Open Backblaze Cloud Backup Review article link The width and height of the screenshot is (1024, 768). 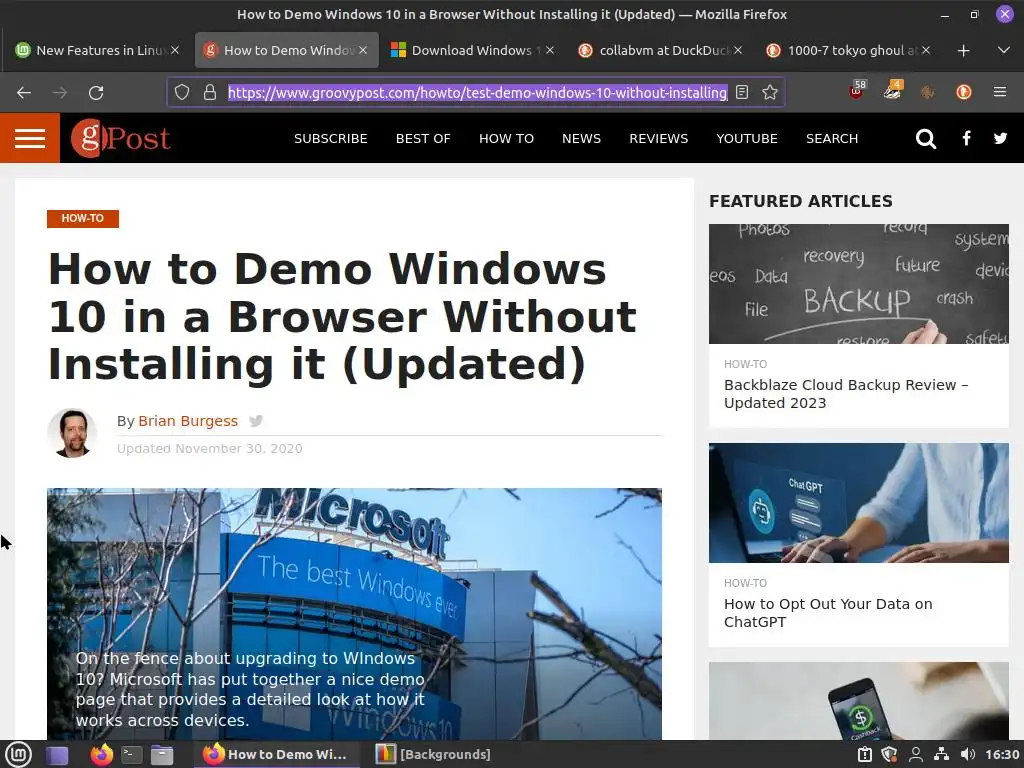(x=846, y=394)
